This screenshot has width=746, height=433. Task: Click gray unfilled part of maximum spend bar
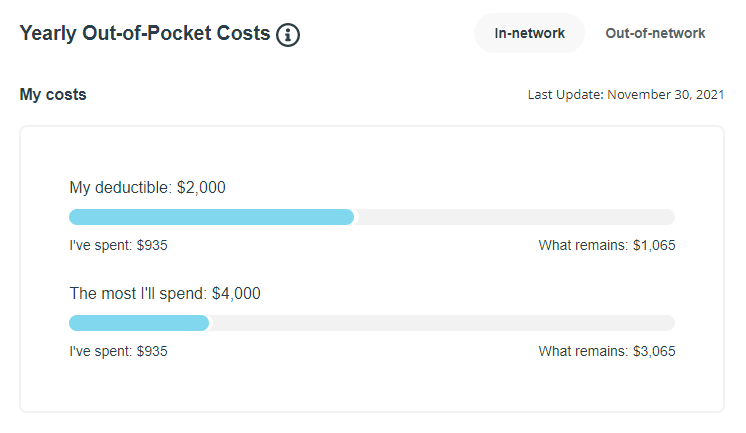coord(440,323)
